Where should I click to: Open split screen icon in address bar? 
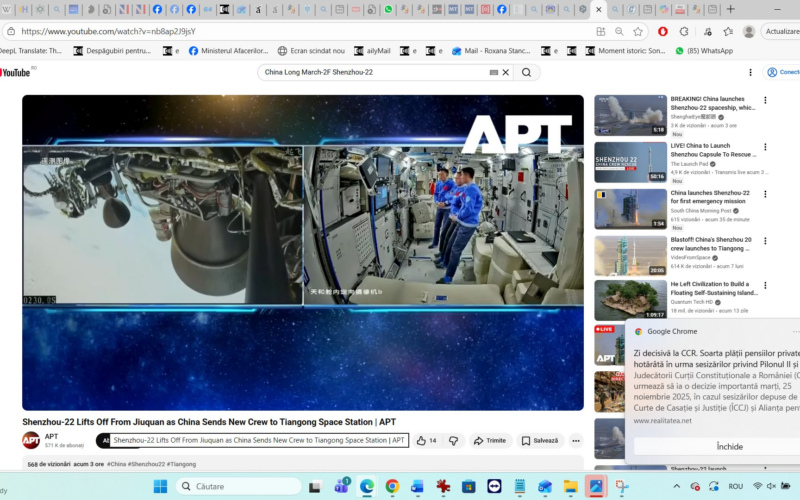(x=601, y=32)
